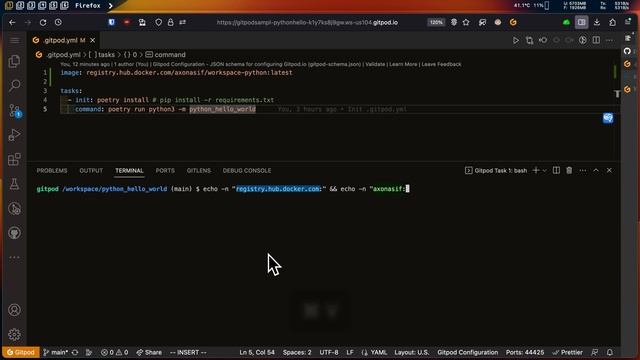Open notifications bell in status bar

point(609,353)
